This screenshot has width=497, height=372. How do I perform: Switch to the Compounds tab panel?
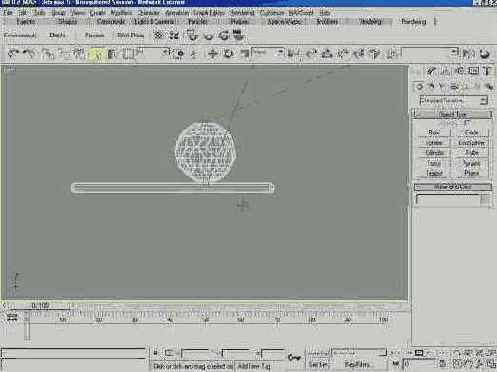pyautogui.click(x=111, y=22)
